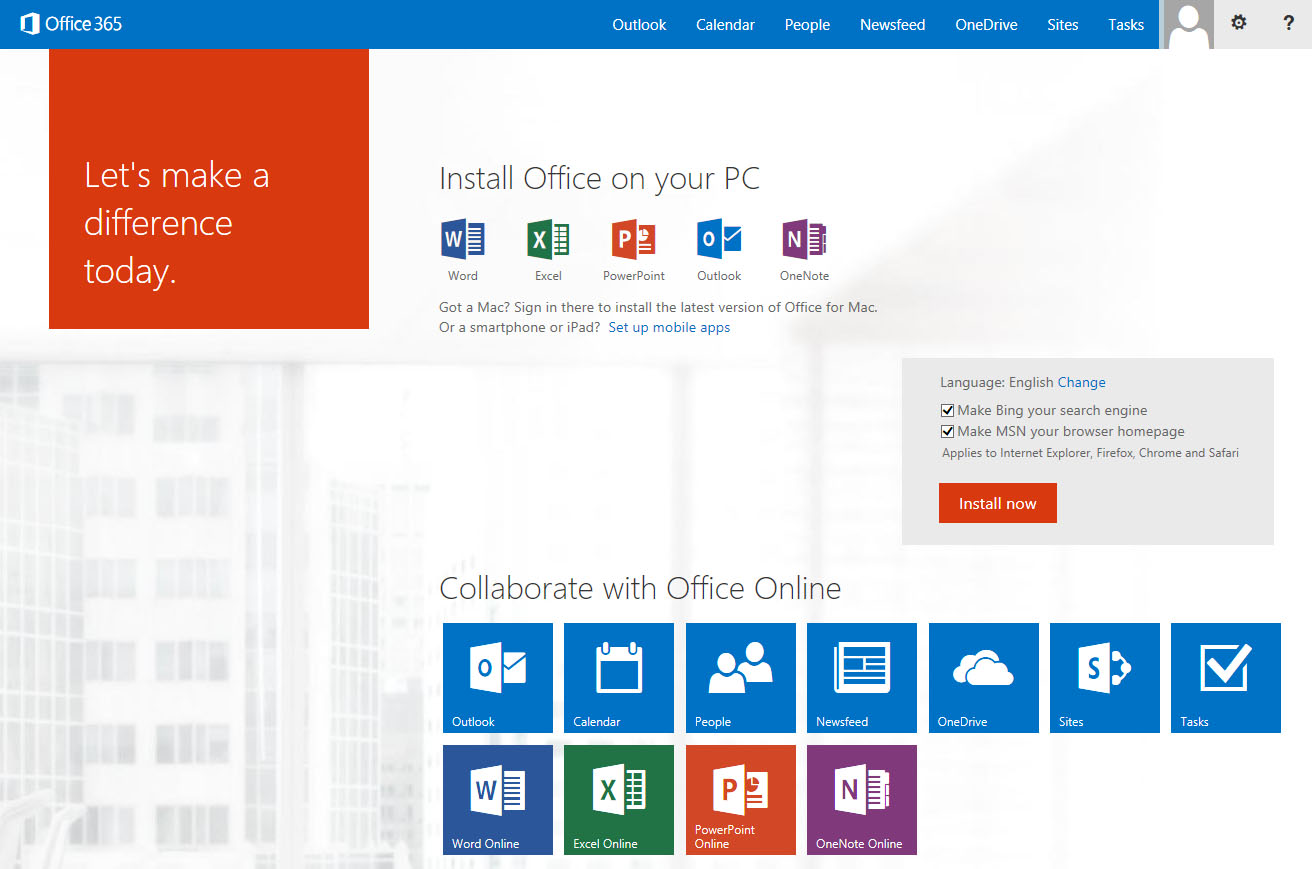Click the Outlook install icon
The height and width of the screenshot is (869, 1312).
point(719,240)
